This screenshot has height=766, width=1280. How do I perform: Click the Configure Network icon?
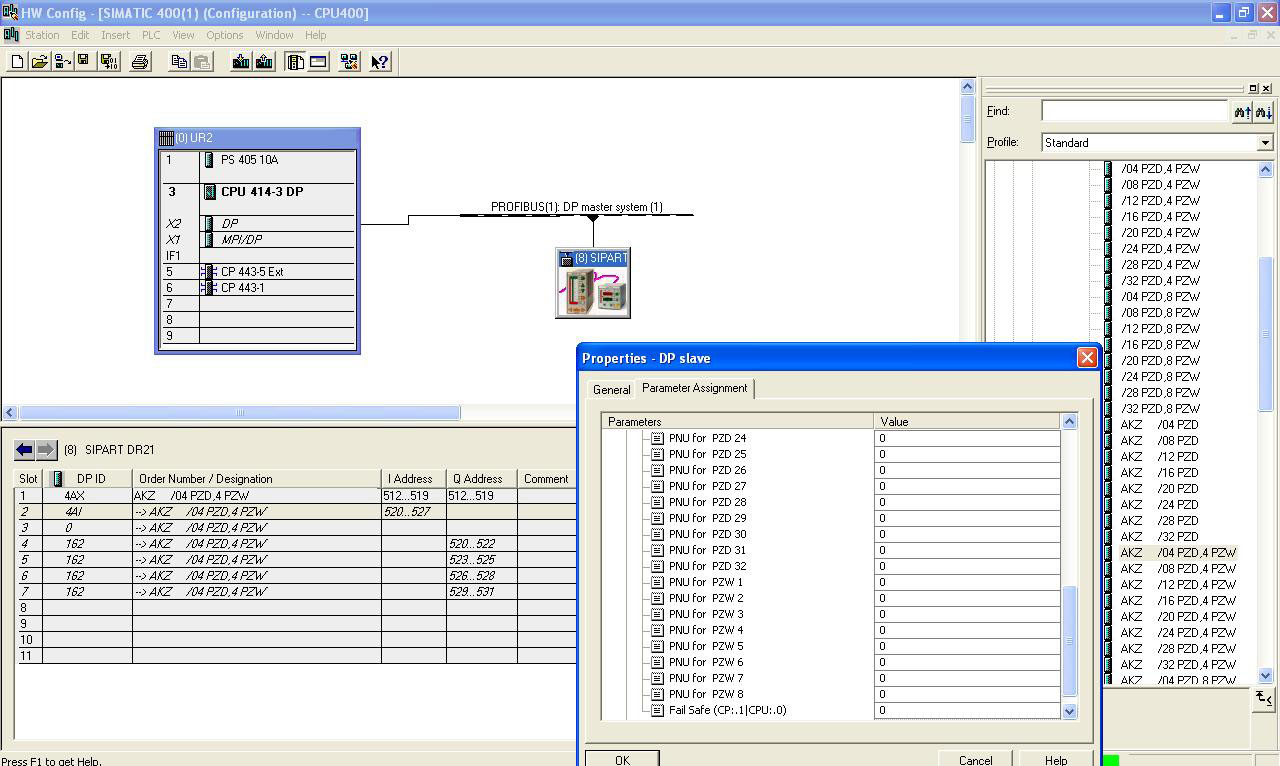(x=349, y=62)
